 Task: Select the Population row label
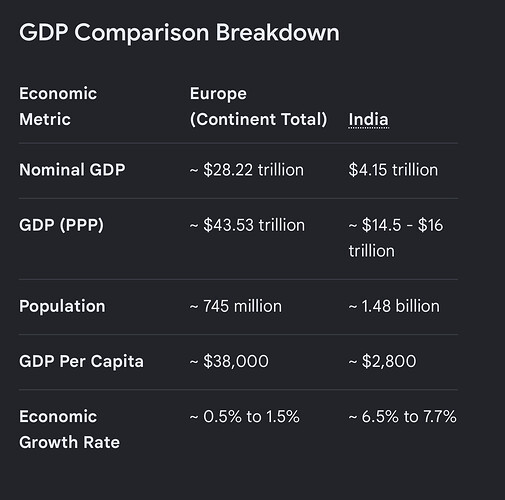coord(62,306)
